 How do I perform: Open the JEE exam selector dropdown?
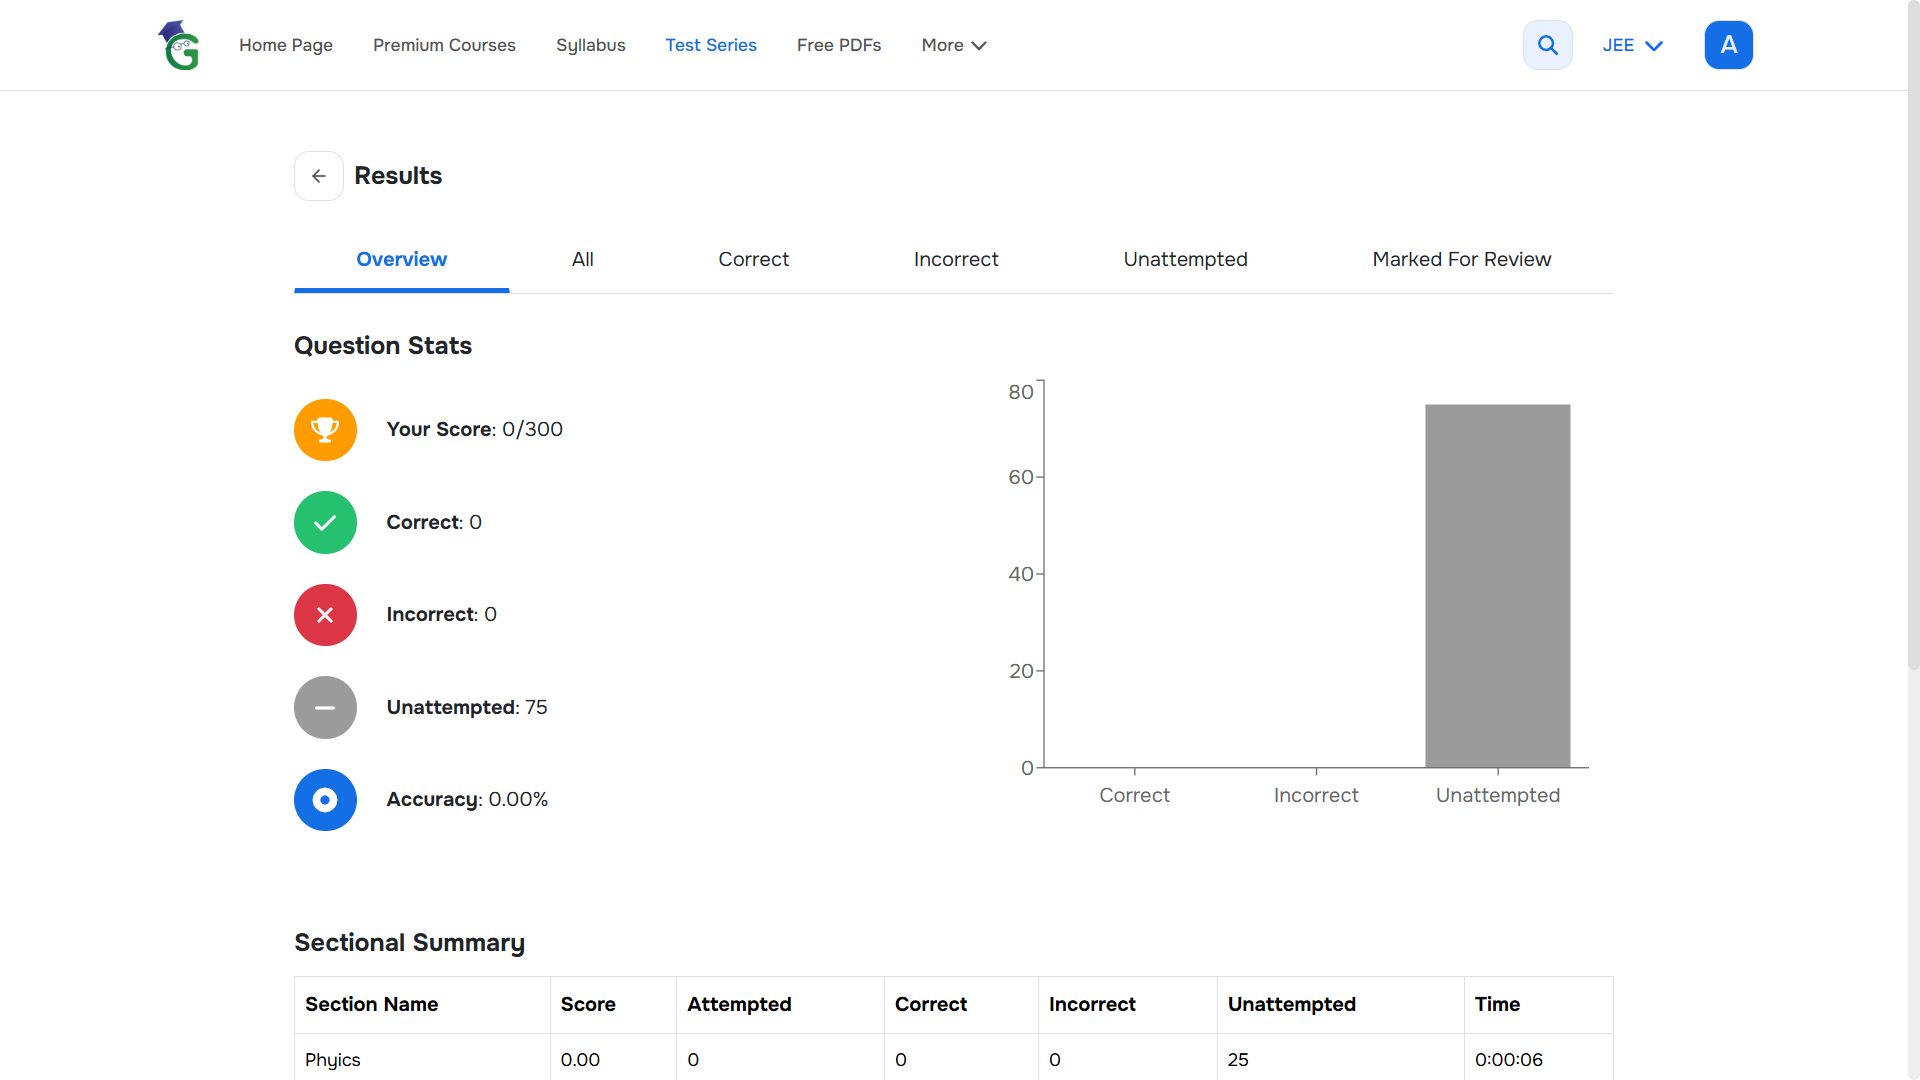tap(1632, 45)
